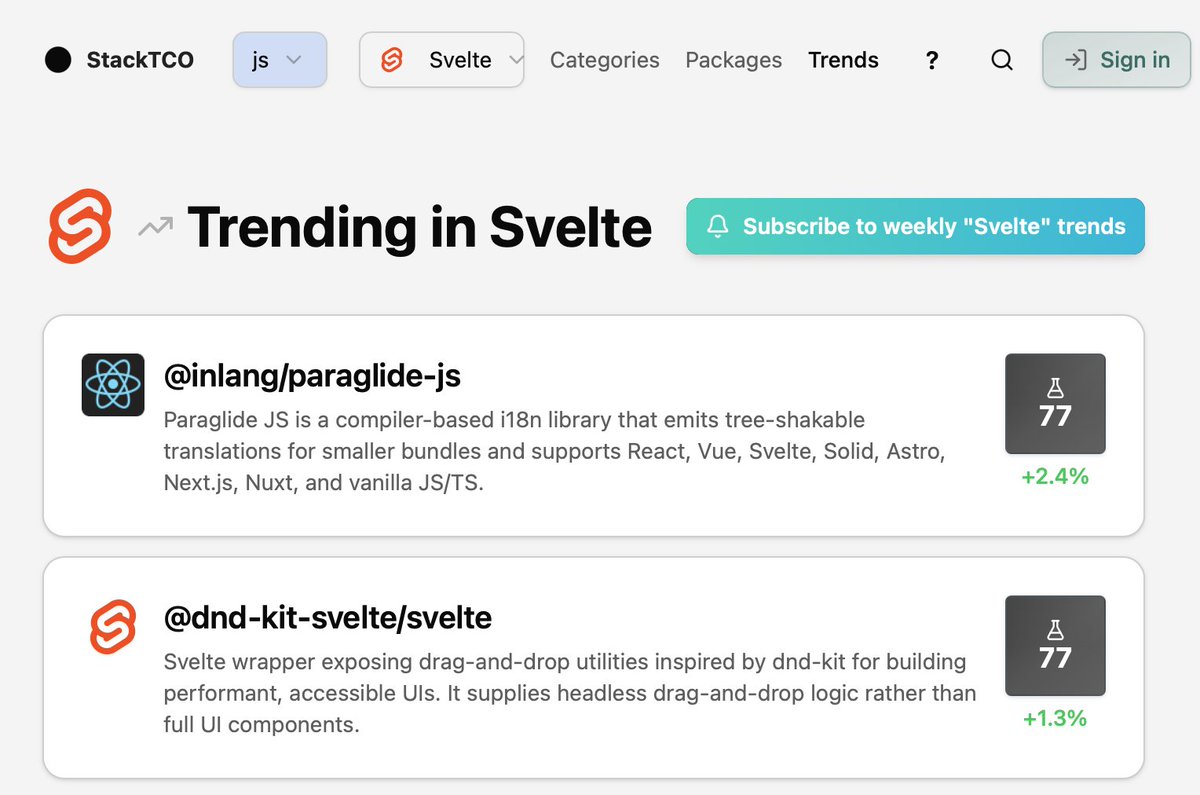1200x795 pixels.
Task: Click the StackTCO brand name
Action: click(x=140, y=60)
